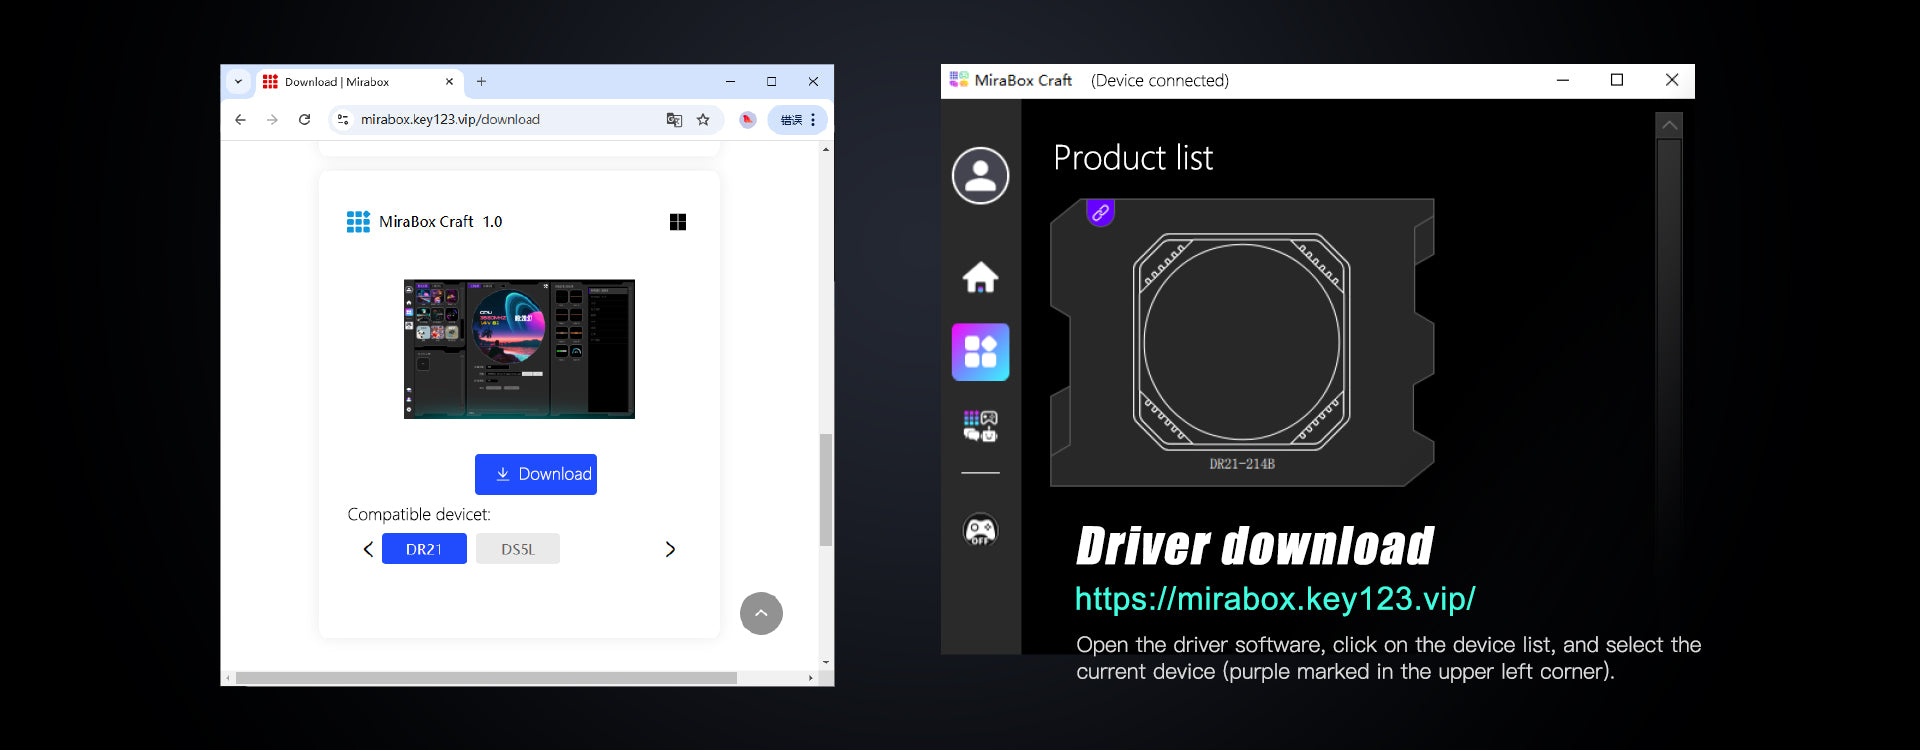This screenshot has width=1920, height=750.
Task: Click the purple link badge on device
Action: [1100, 213]
